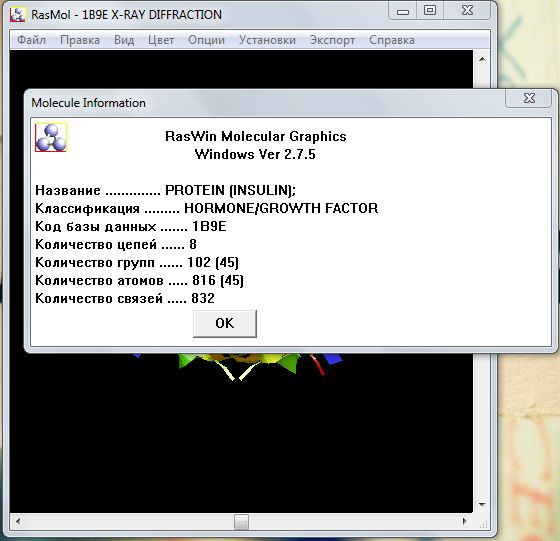Minimize the RasMol window

pos(402,11)
